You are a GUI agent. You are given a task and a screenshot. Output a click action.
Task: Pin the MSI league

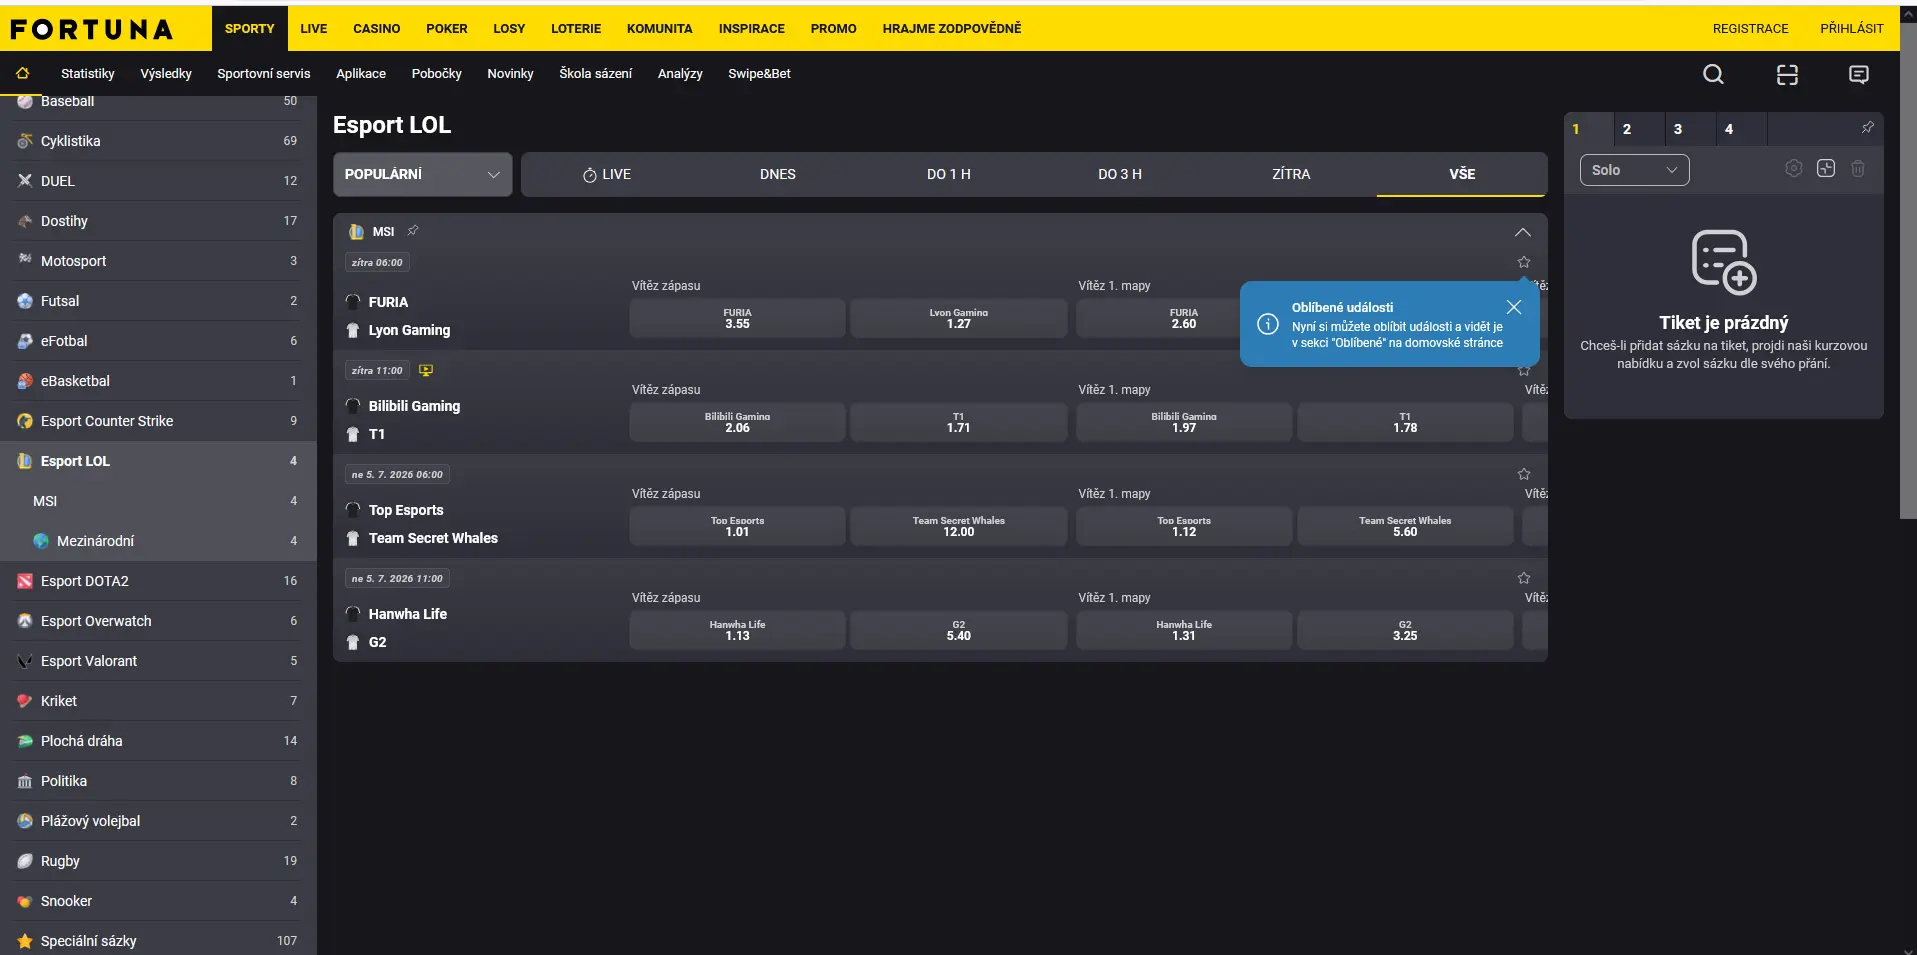click(413, 231)
